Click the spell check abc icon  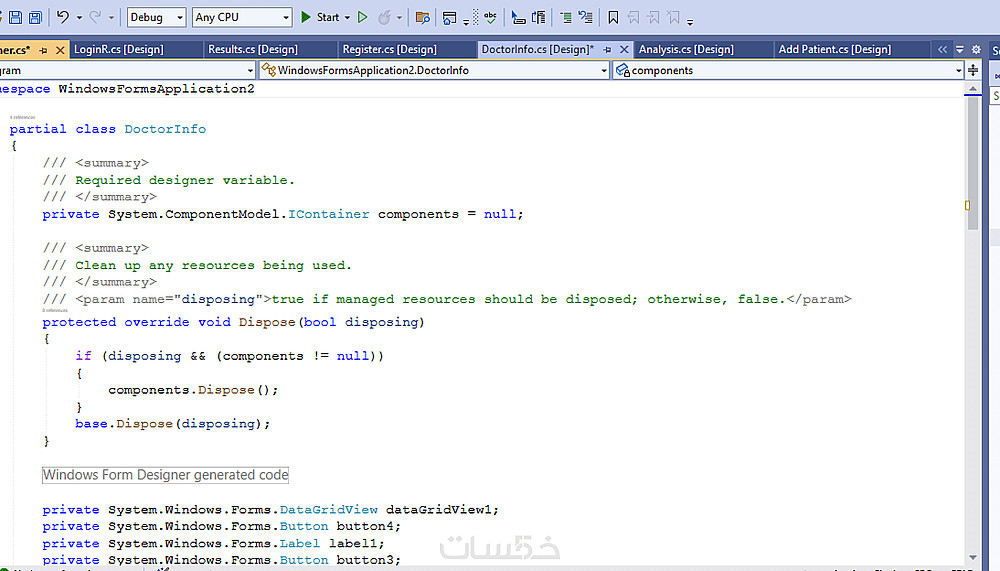490,17
